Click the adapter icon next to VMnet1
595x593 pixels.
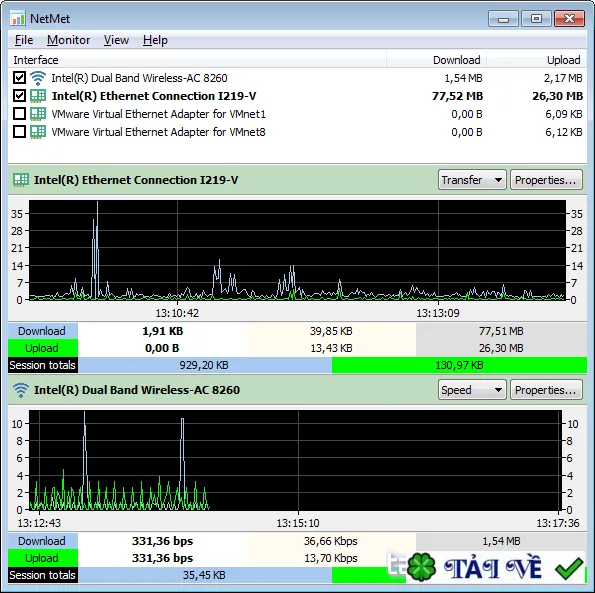tap(38, 114)
